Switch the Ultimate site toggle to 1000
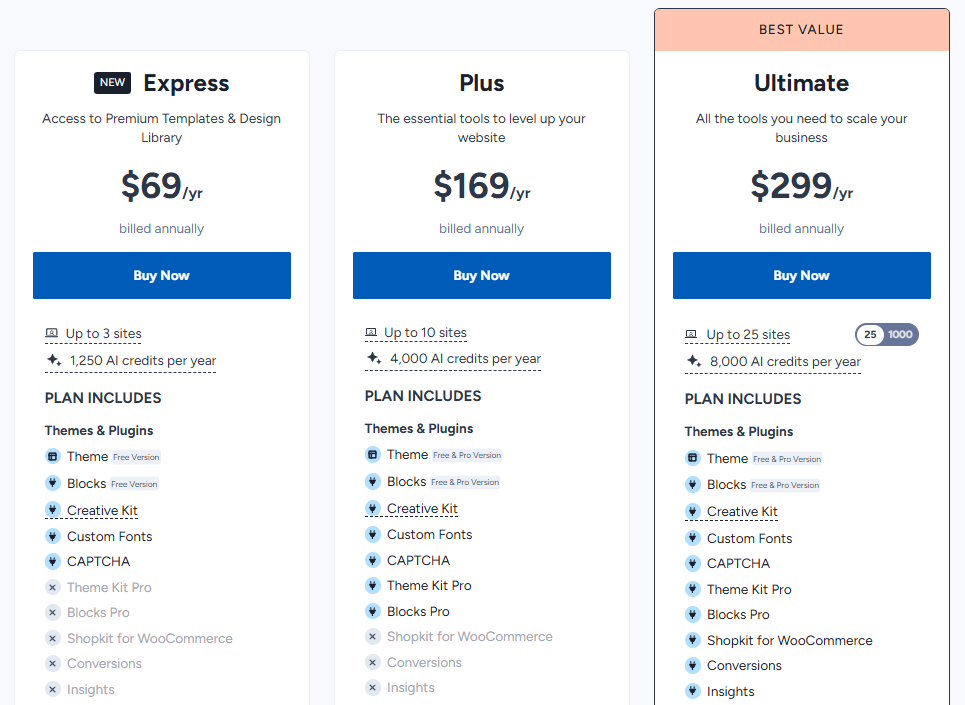The width and height of the screenshot is (965, 705). [x=901, y=334]
